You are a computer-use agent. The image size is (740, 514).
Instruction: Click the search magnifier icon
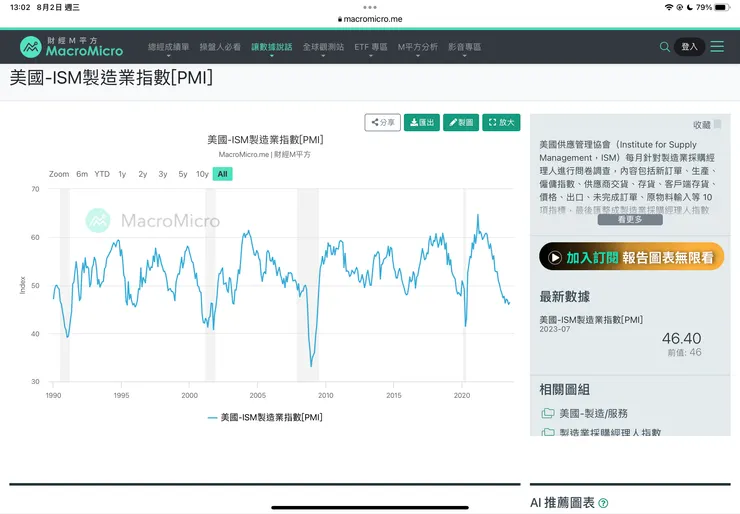(664, 47)
